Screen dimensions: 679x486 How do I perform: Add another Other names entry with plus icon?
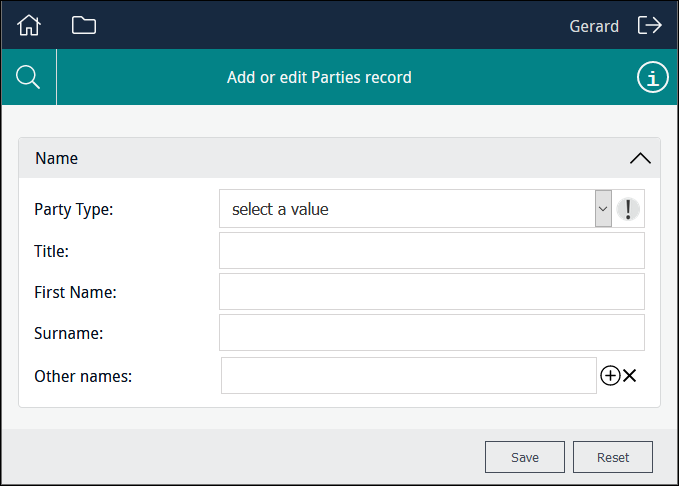[x=610, y=376]
